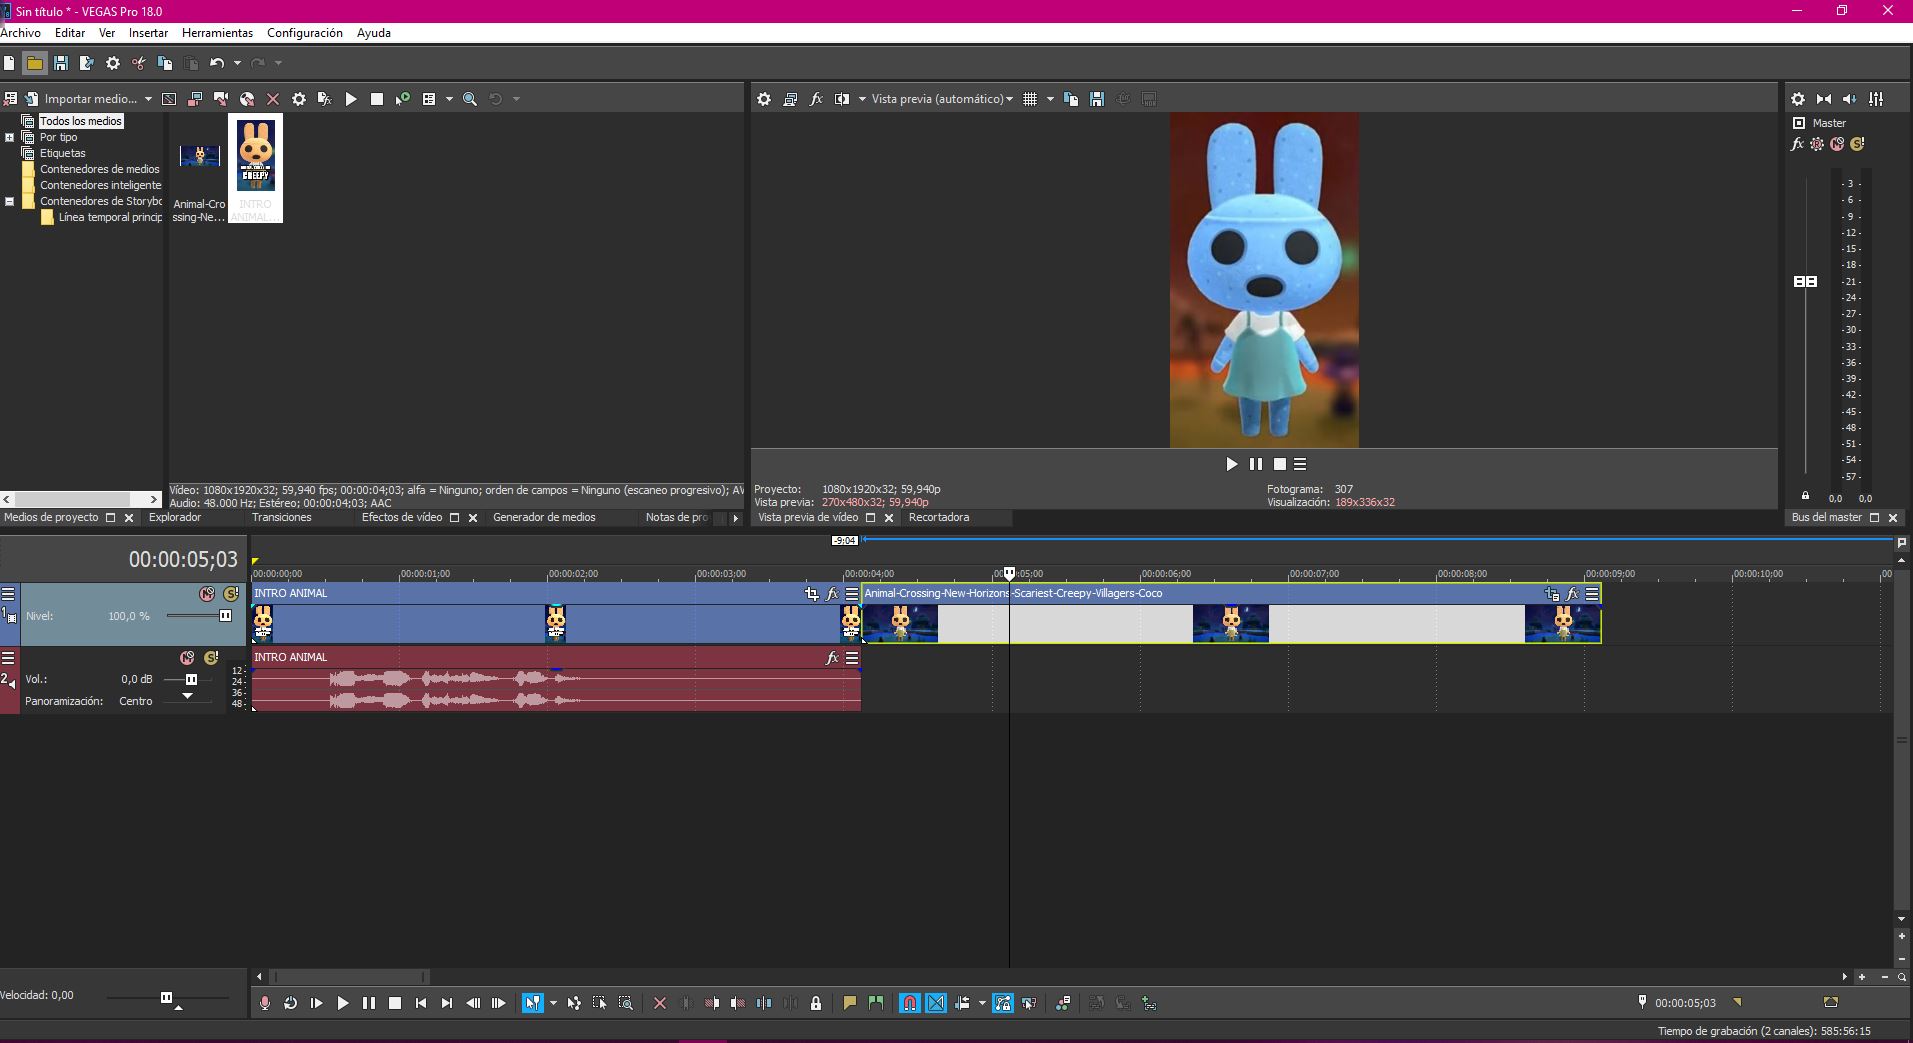Image resolution: width=1913 pixels, height=1043 pixels.
Task: Copy preview snapshot to clipboard
Action: 1071,99
